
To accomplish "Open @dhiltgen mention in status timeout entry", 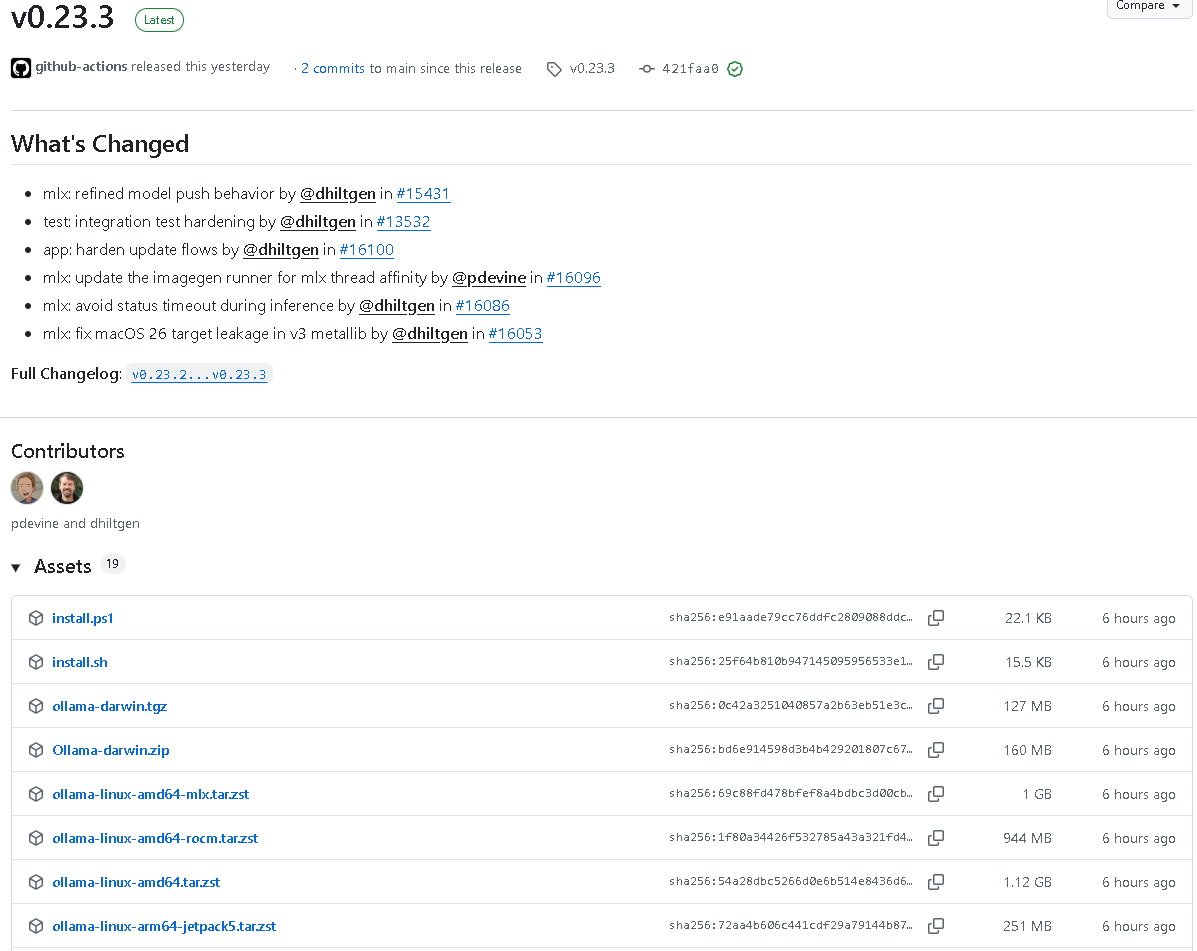I will [396, 306].
